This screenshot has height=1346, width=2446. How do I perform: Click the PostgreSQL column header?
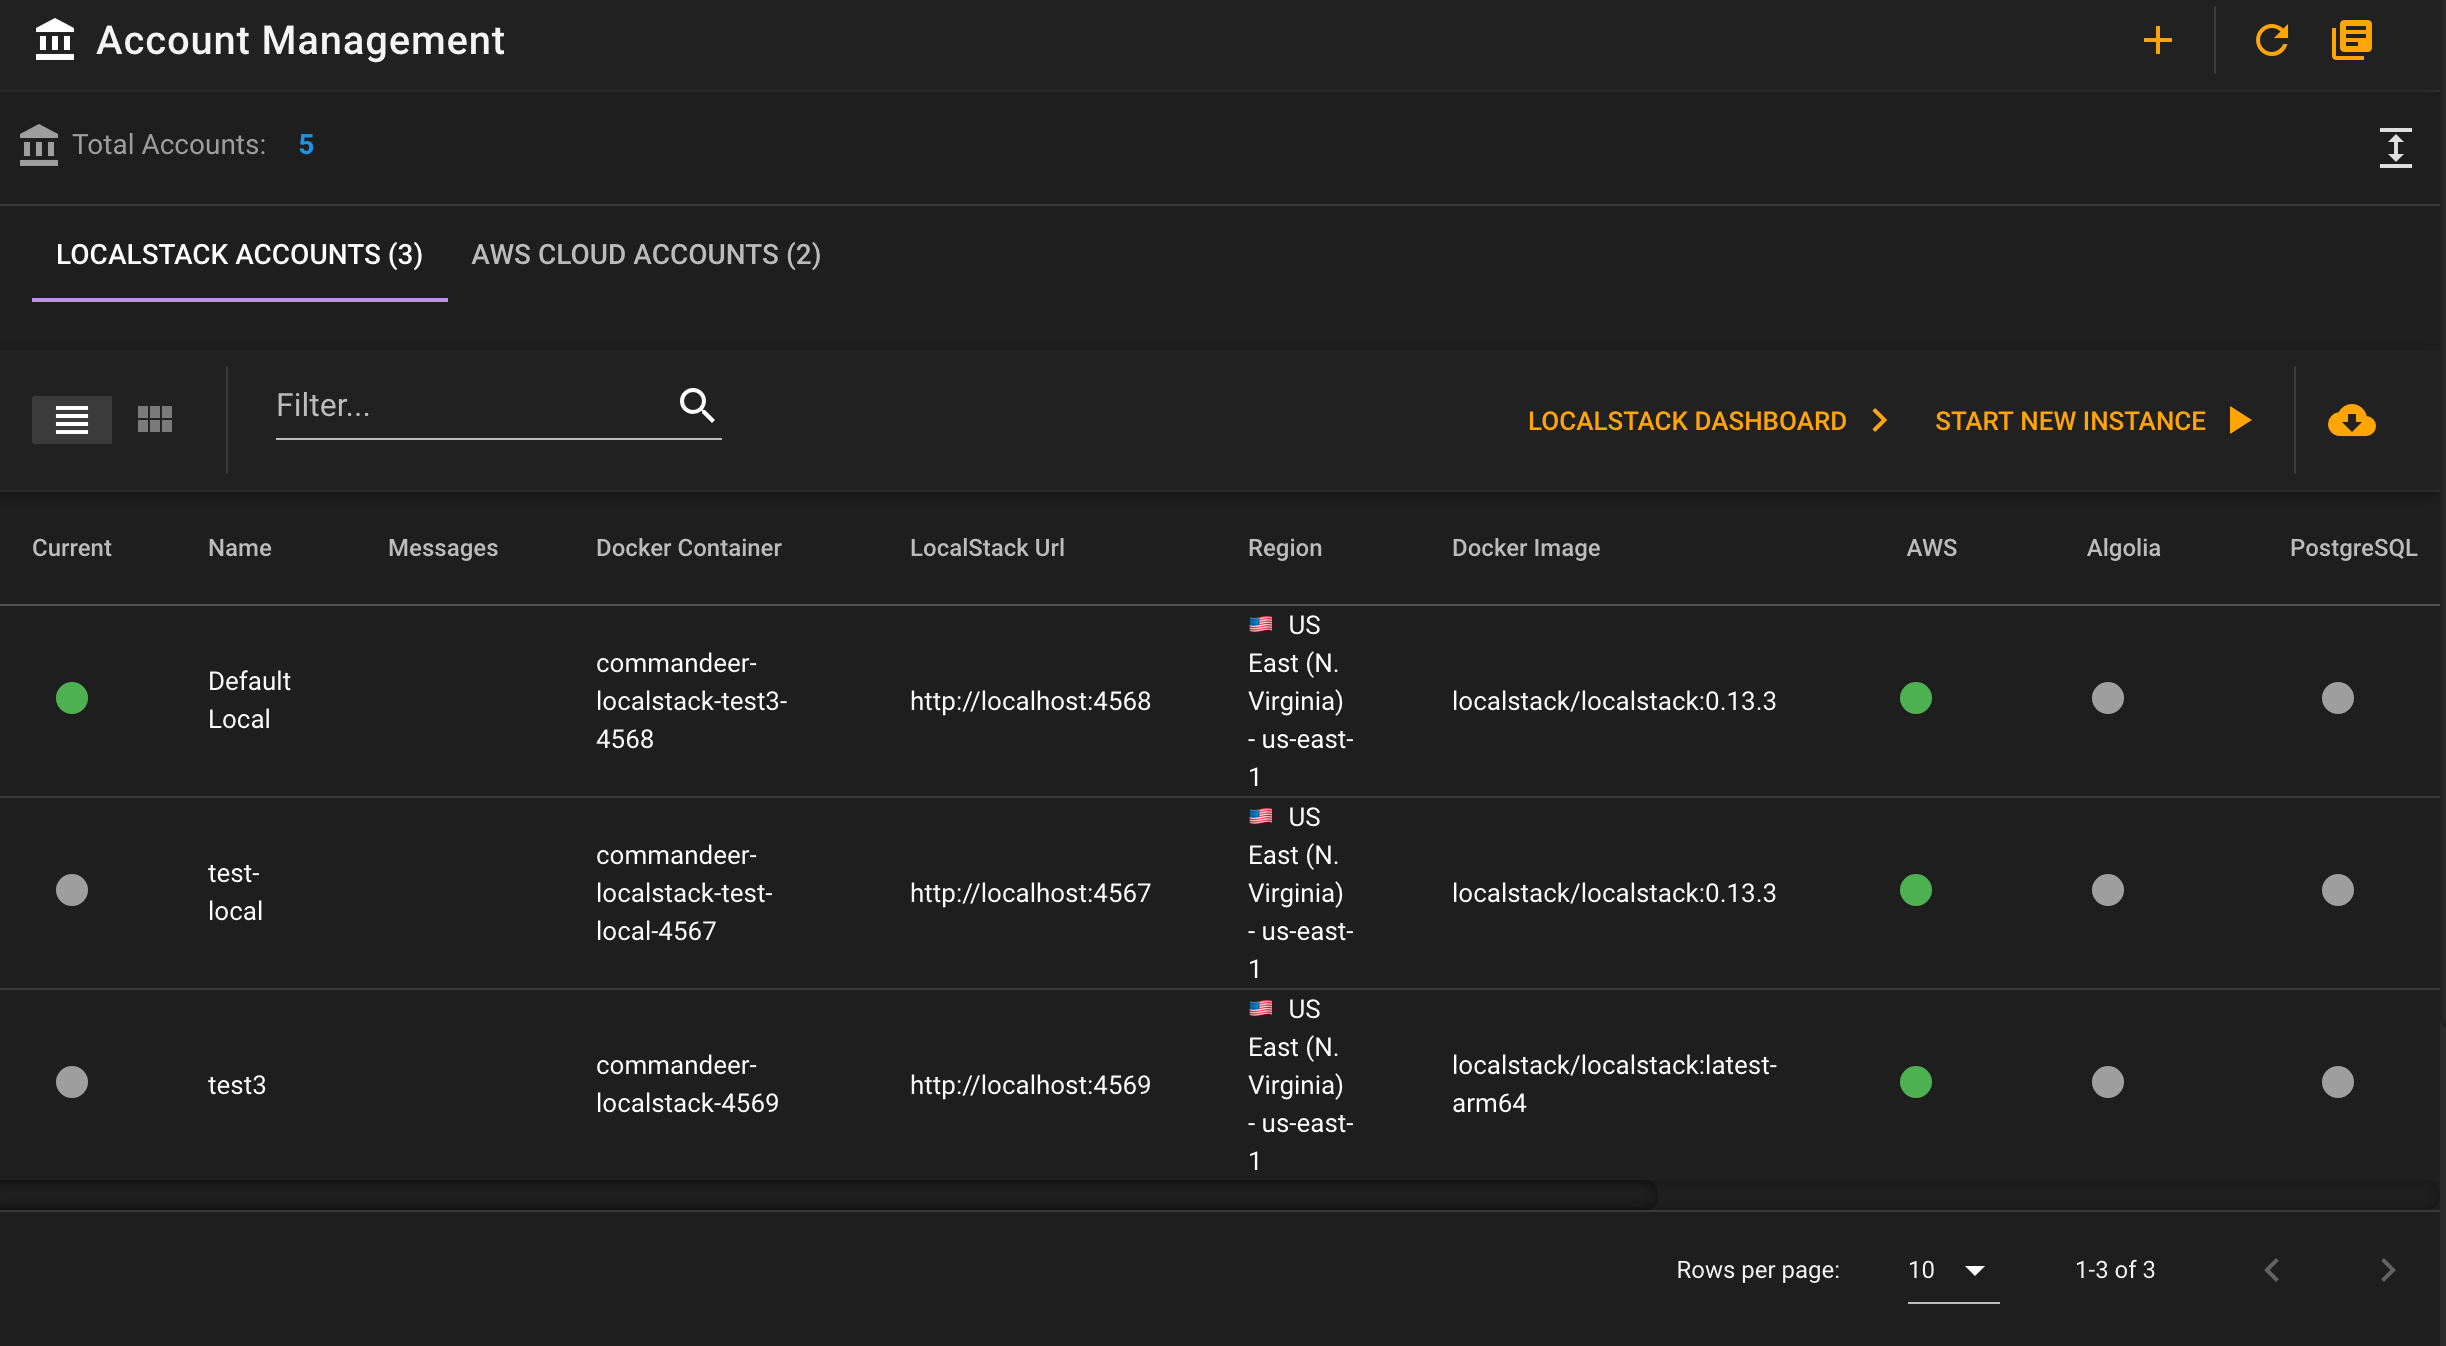[2354, 548]
